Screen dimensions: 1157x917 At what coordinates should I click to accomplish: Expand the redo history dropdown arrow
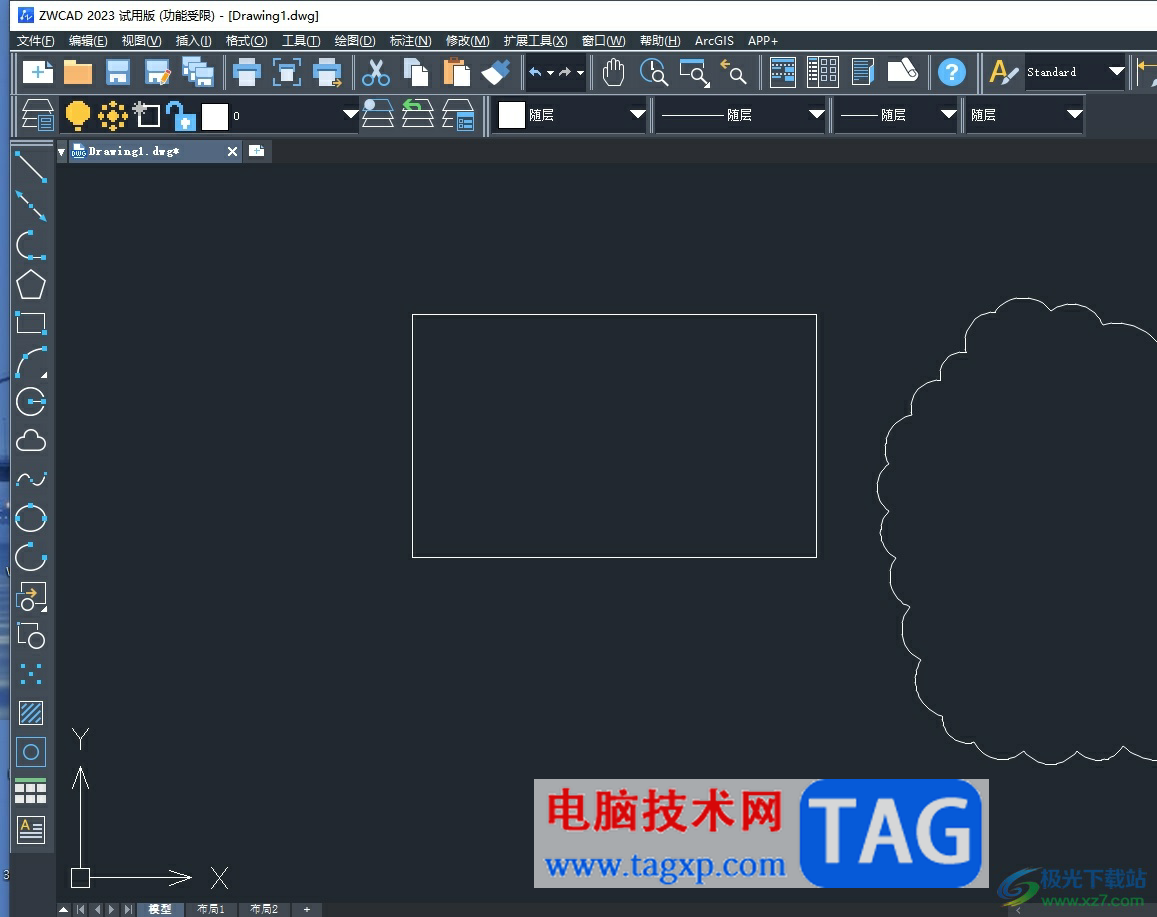pos(580,72)
